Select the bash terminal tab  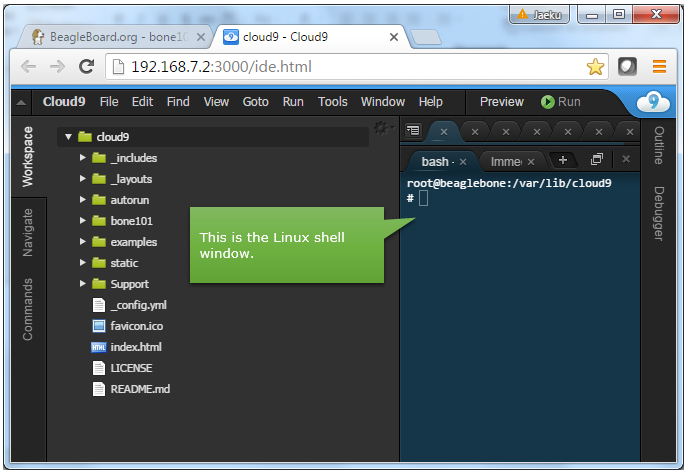click(435, 162)
